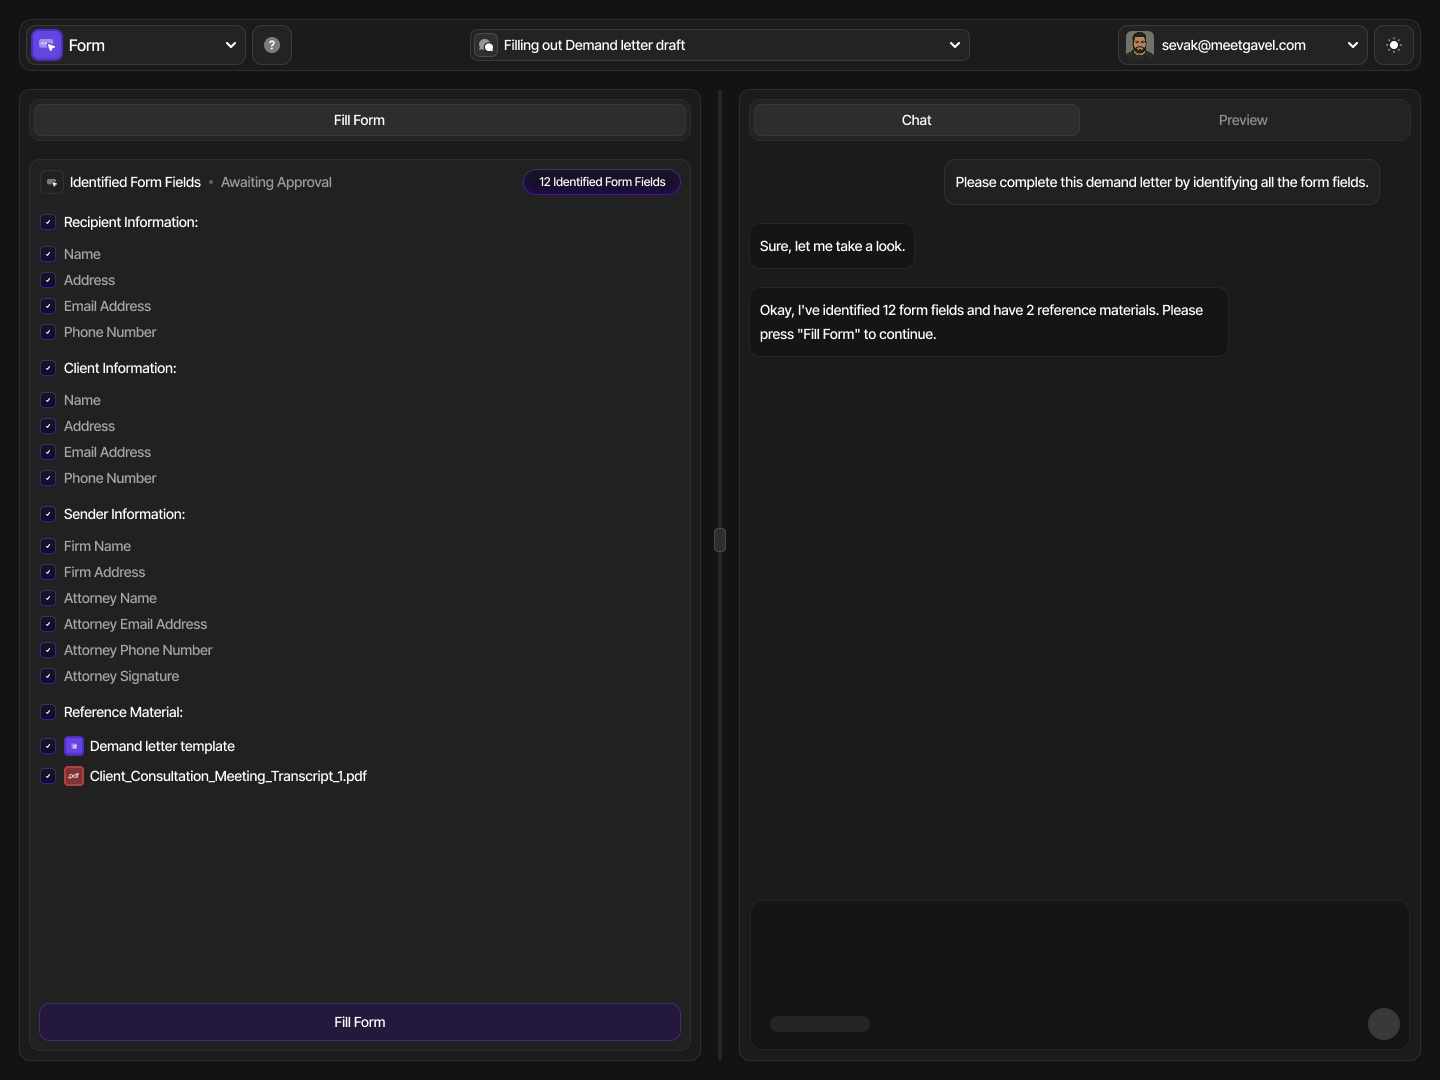1440x1080 pixels.
Task: Open the help question mark icon
Action: coord(272,45)
